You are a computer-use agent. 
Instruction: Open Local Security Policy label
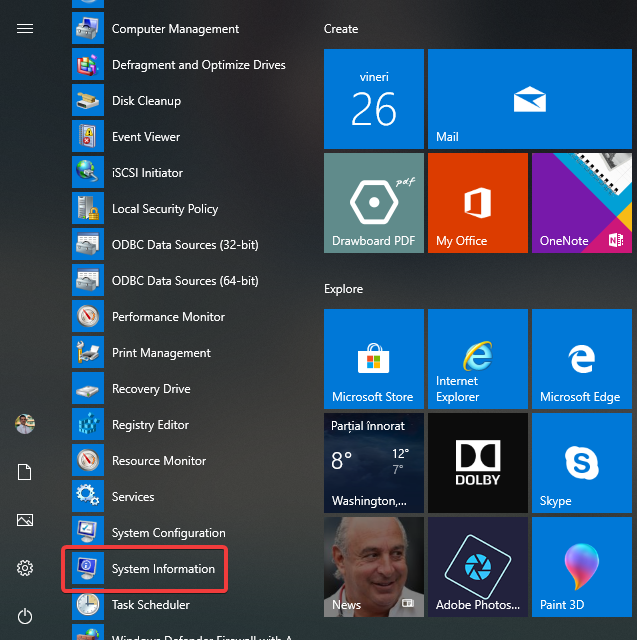point(165,209)
